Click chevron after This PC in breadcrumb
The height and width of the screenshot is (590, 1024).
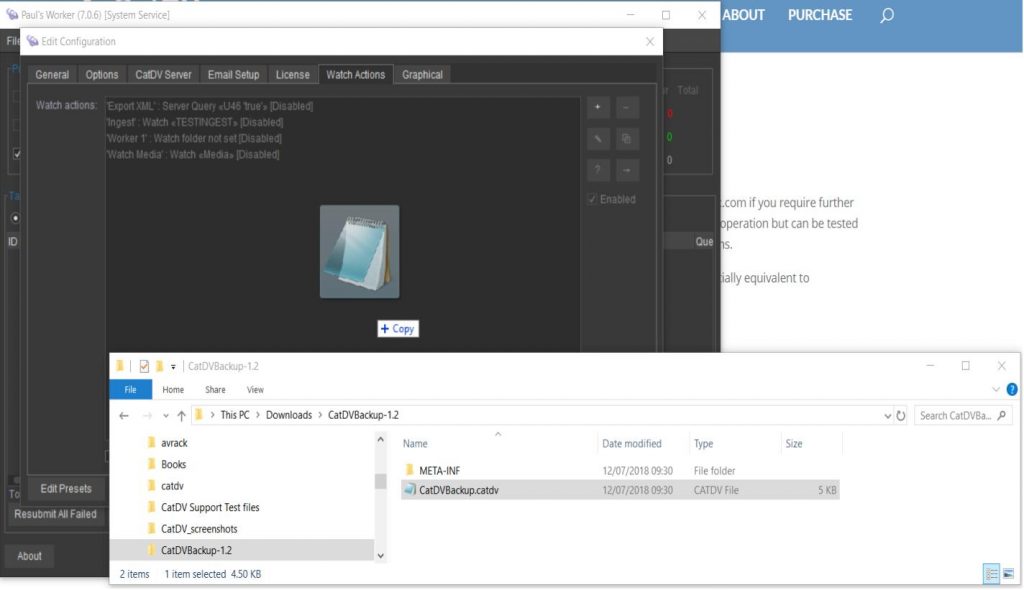click(x=258, y=416)
